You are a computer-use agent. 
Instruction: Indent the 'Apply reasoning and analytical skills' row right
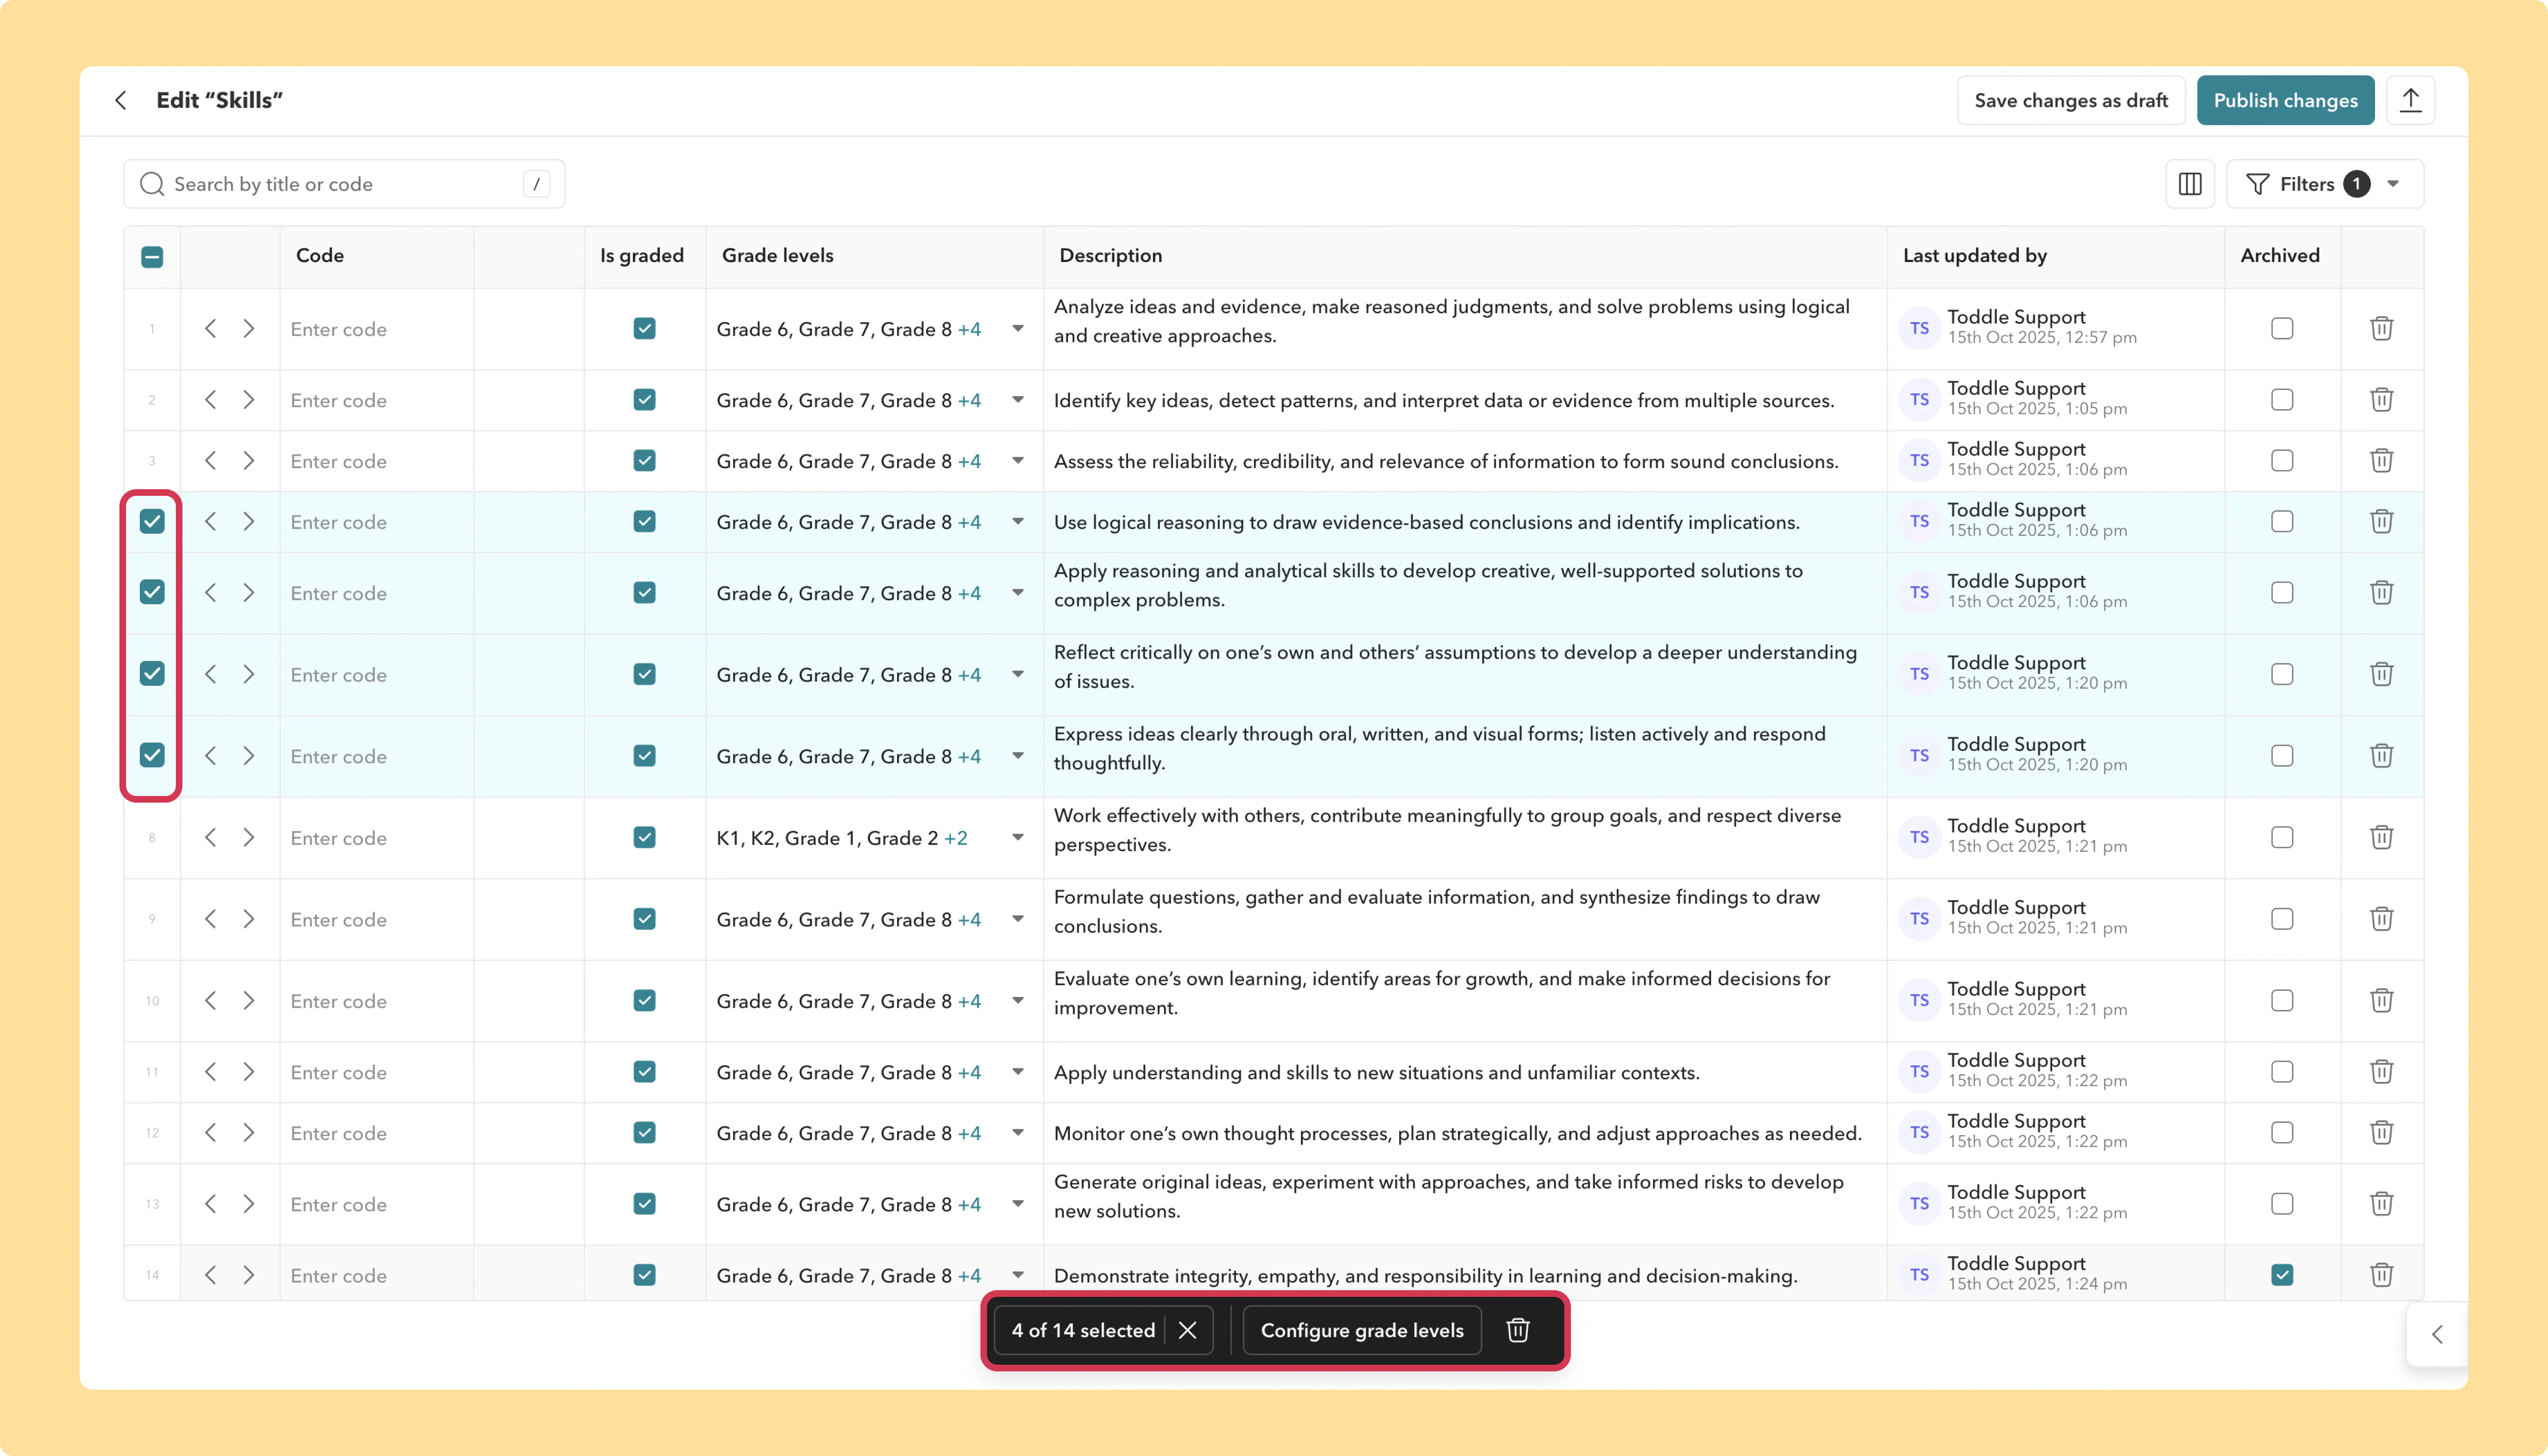[249, 593]
